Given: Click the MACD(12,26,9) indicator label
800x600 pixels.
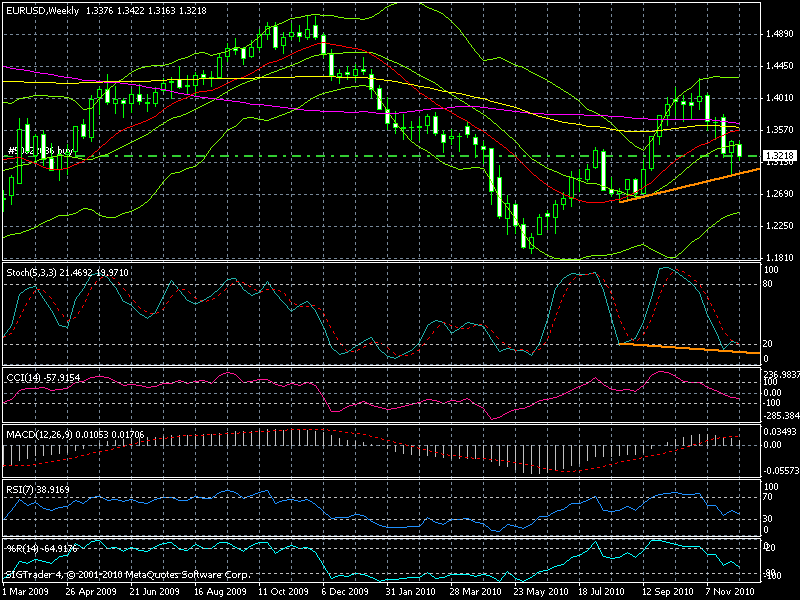Looking at the screenshot, I should (x=75, y=435).
